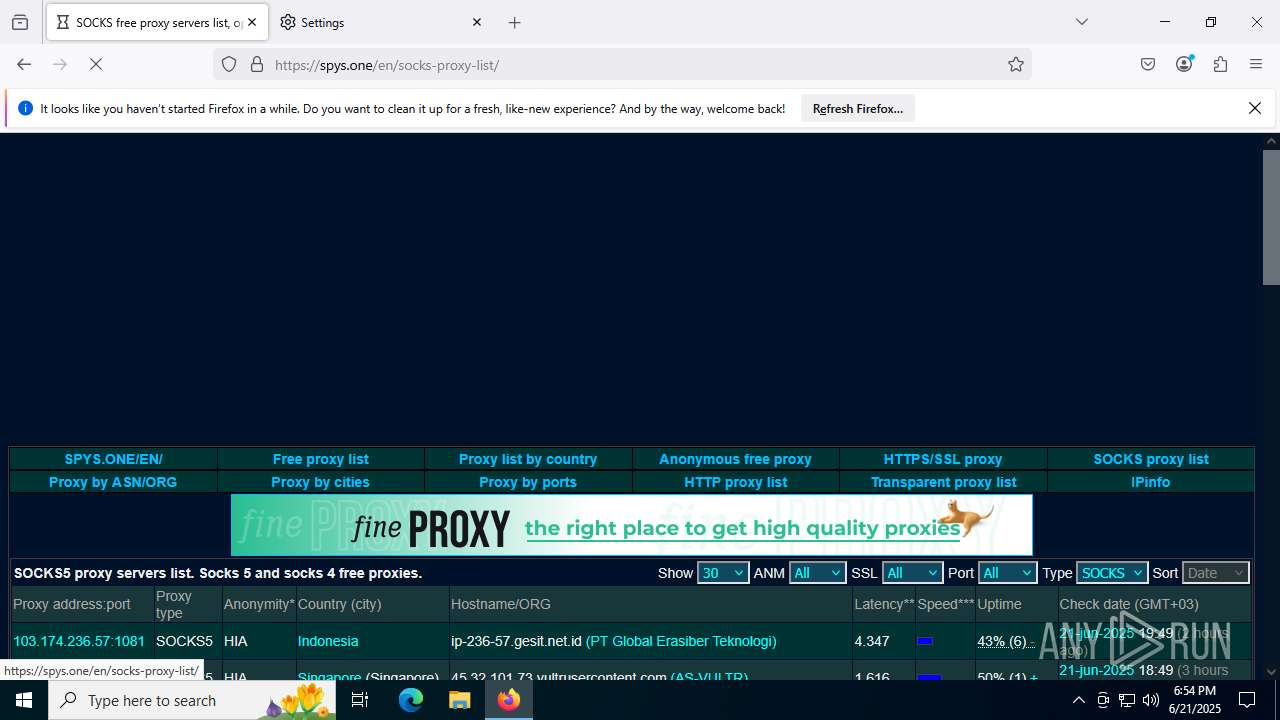
Task: Open the Firefox application menu
Action: [1256, 64]
